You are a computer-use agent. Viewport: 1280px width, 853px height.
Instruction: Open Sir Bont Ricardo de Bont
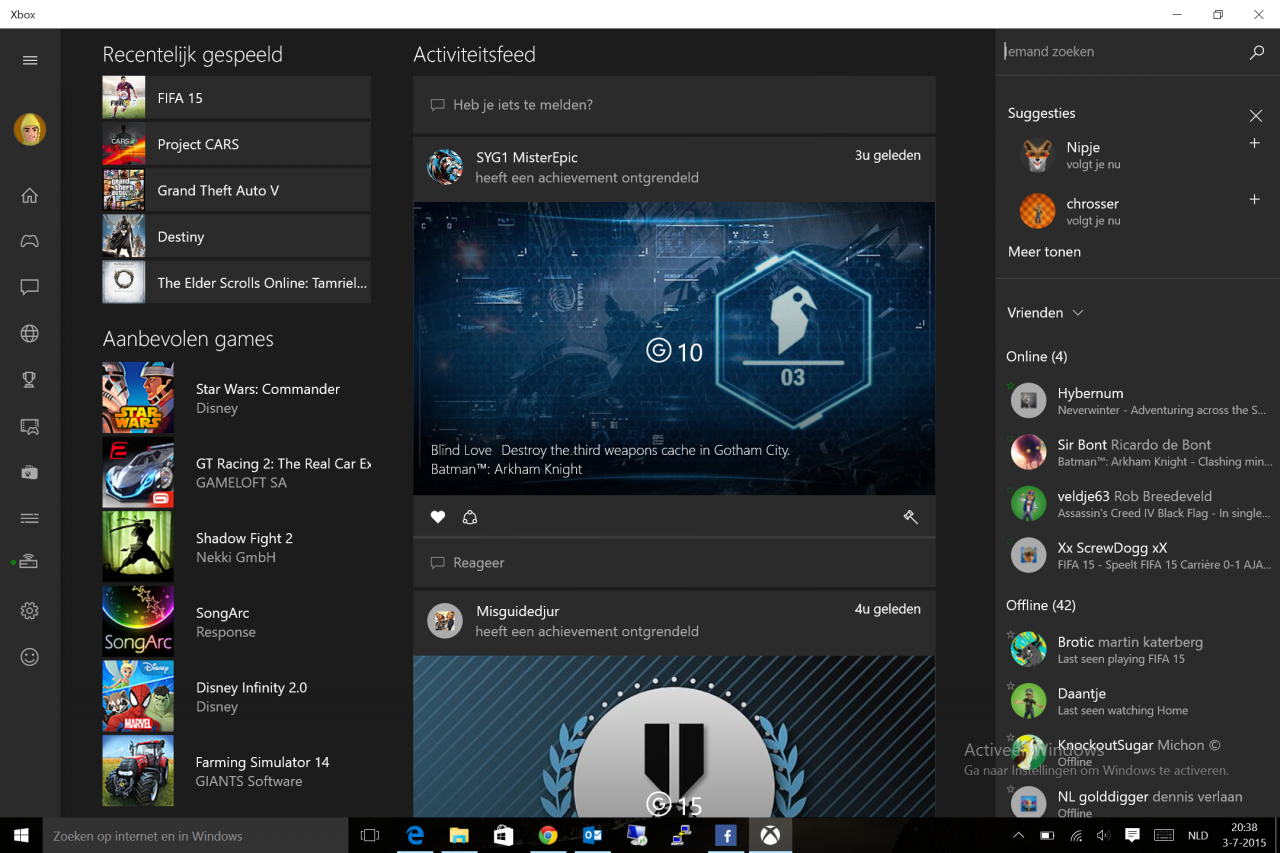coord(1138,452)
